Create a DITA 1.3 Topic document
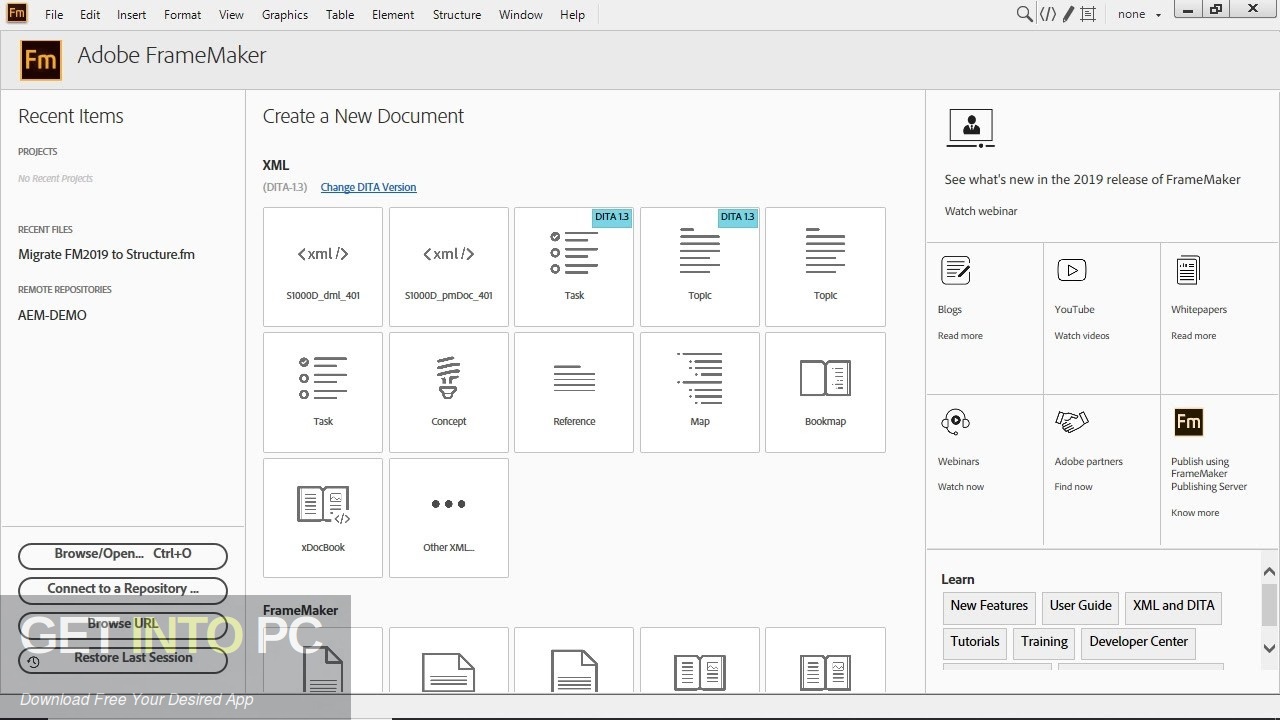The width and height of the screenshot is (1280, 720). (700, 267)
